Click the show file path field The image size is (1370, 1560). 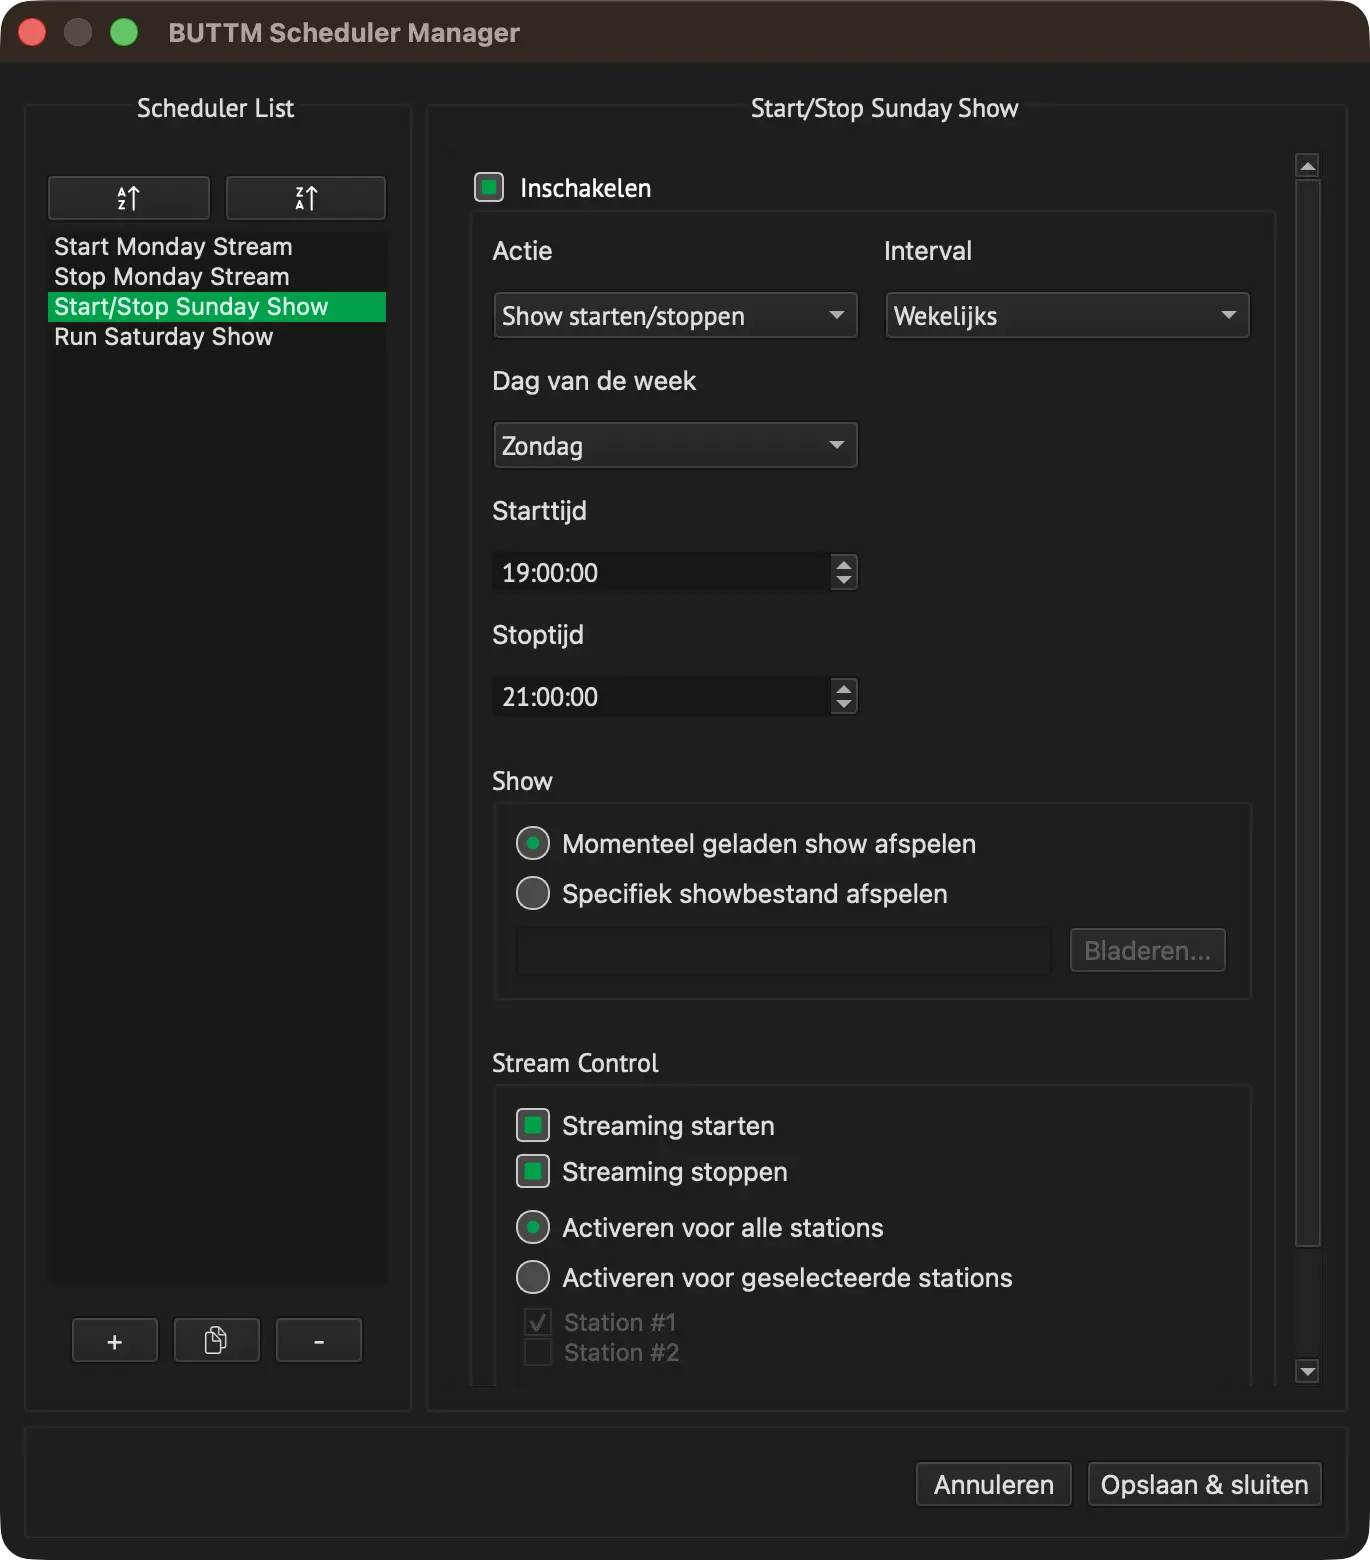click(x=784, y=951)
